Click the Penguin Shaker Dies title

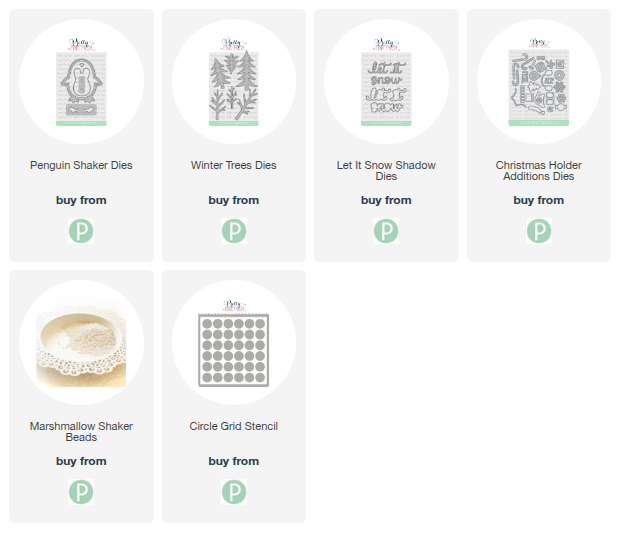pyautogui.click(x=81, y=166)
